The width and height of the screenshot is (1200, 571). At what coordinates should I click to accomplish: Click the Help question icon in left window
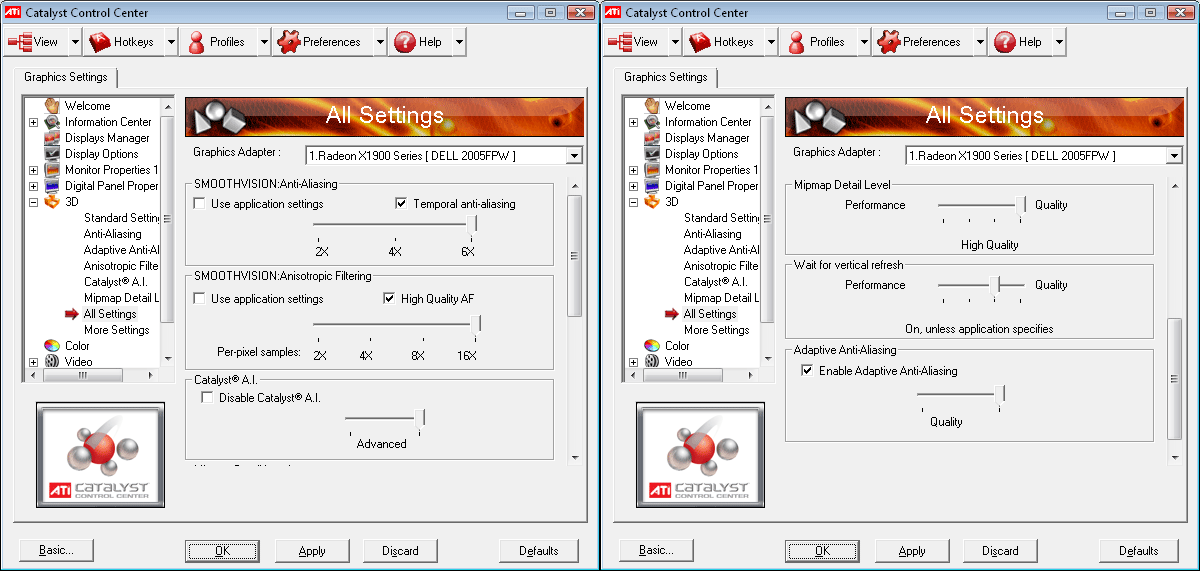click(405, 42)
